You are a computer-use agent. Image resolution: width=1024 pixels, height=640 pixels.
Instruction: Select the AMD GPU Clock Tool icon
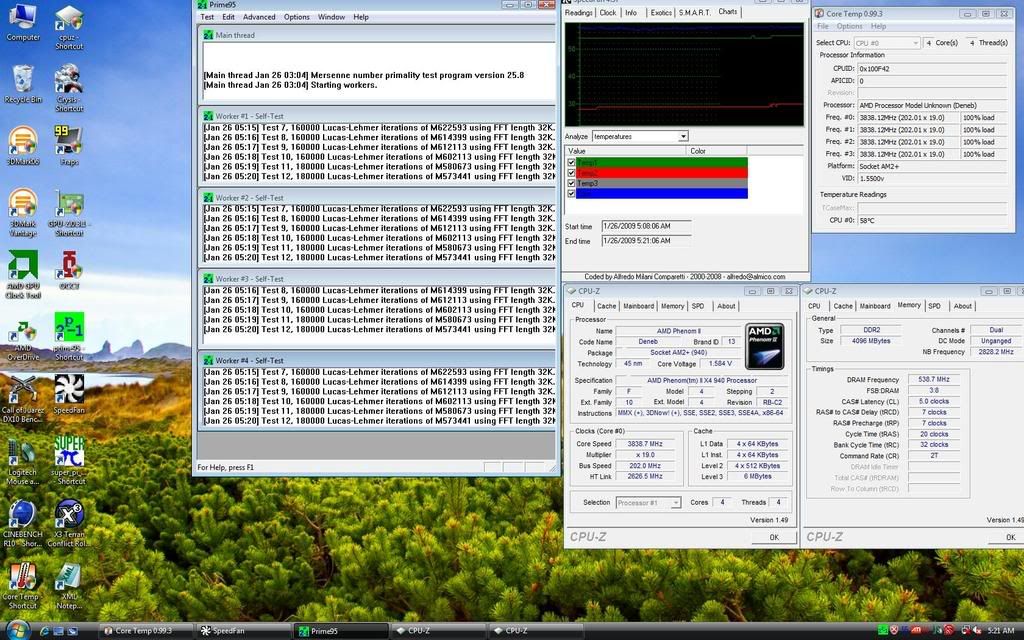[x=23, y=274]
